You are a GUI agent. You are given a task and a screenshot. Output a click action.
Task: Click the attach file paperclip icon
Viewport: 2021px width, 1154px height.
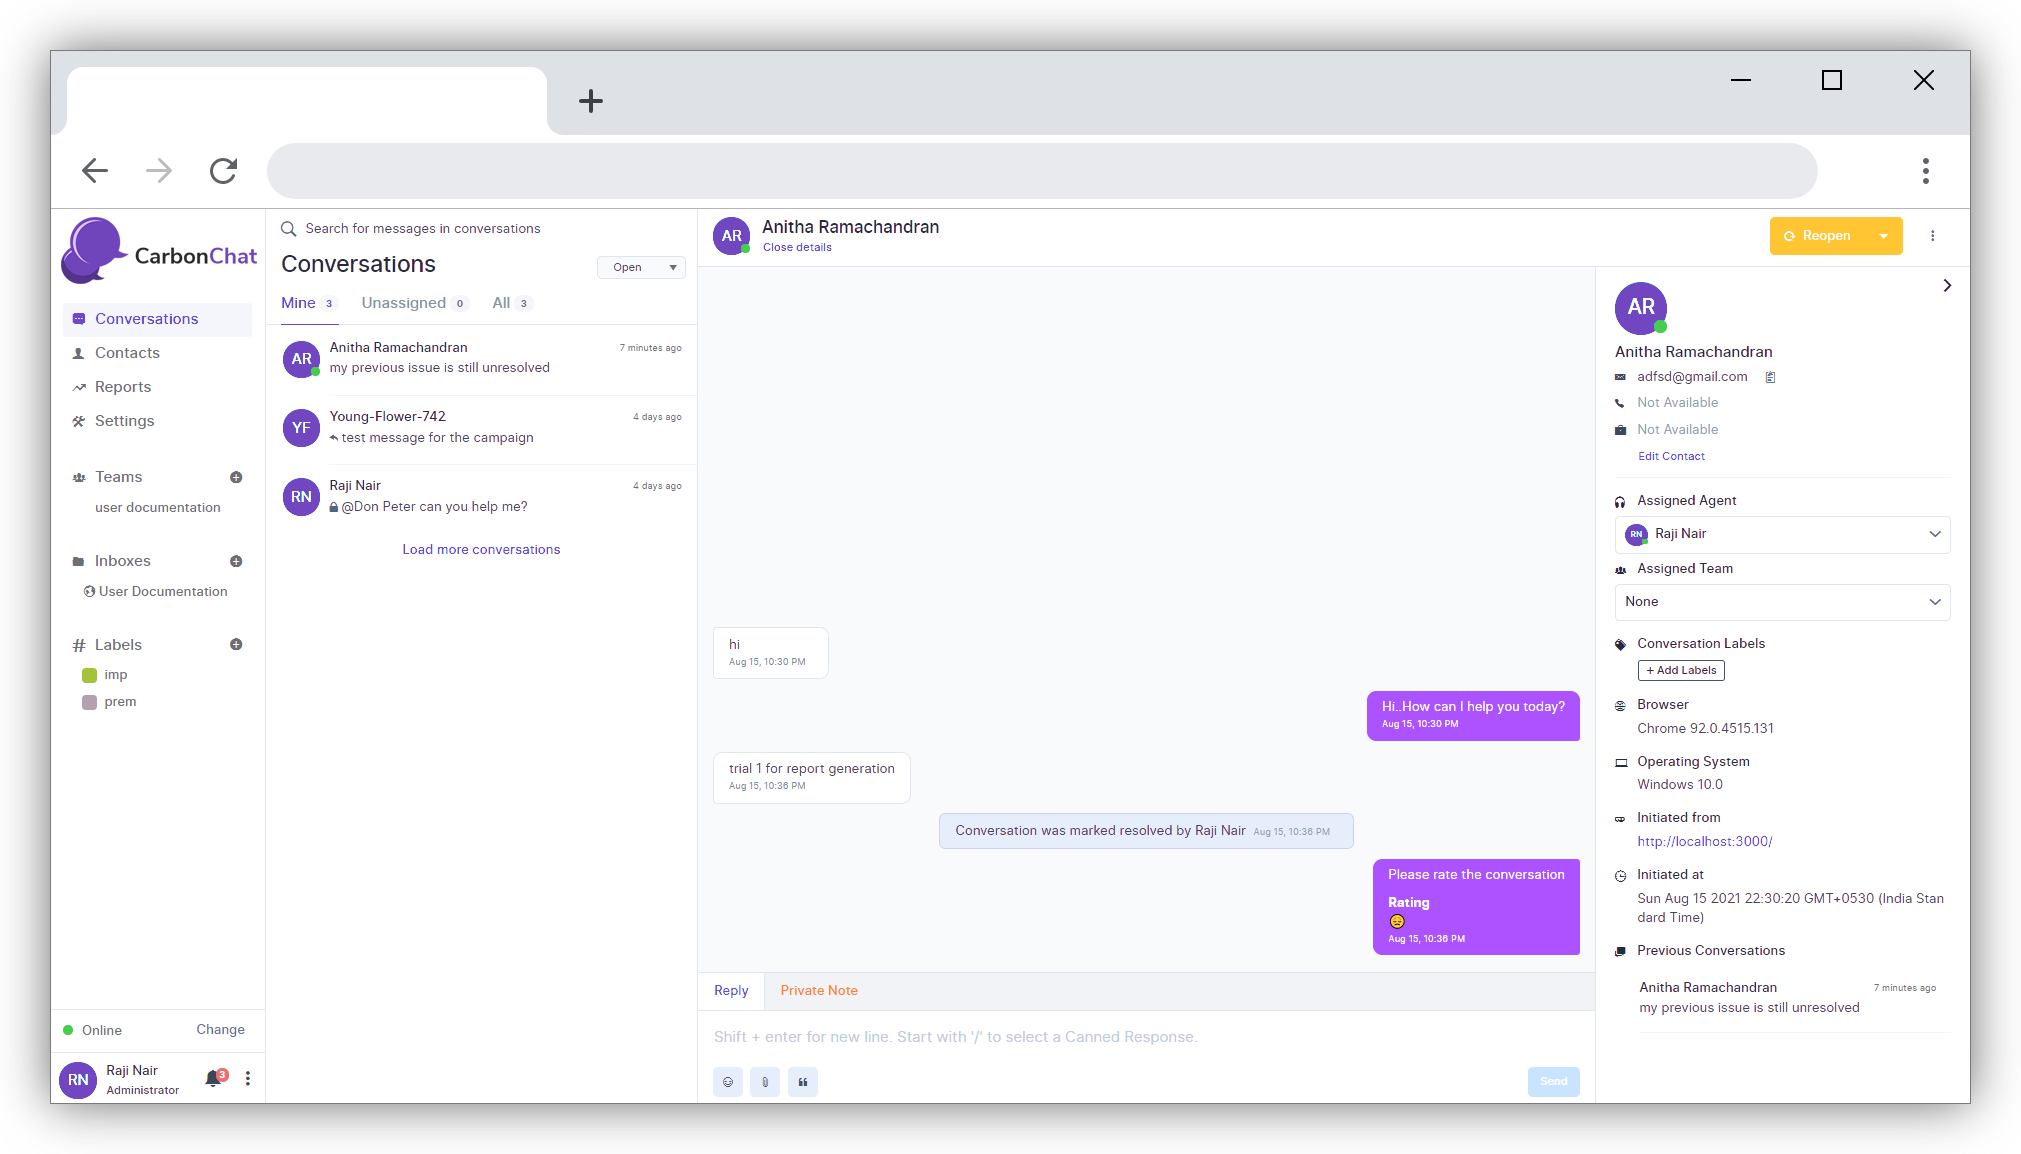[x=765, y=1081]
